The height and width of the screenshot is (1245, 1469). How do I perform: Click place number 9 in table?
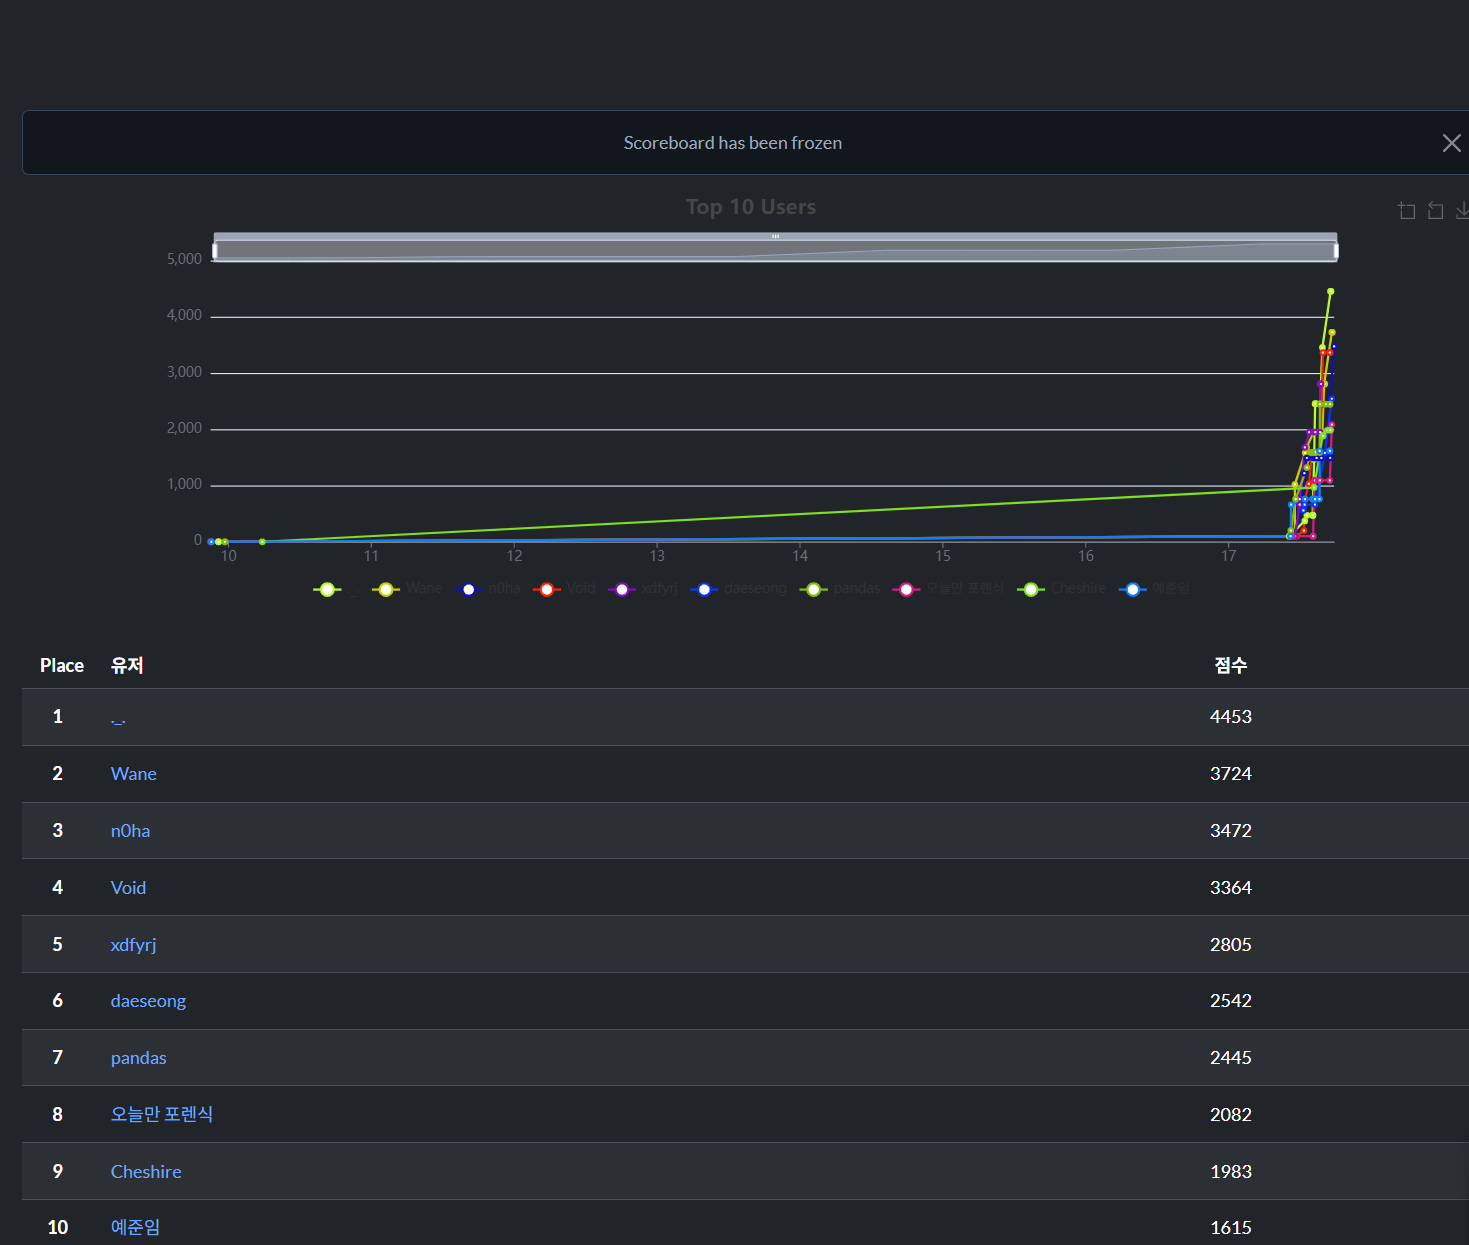(58, 1172)
